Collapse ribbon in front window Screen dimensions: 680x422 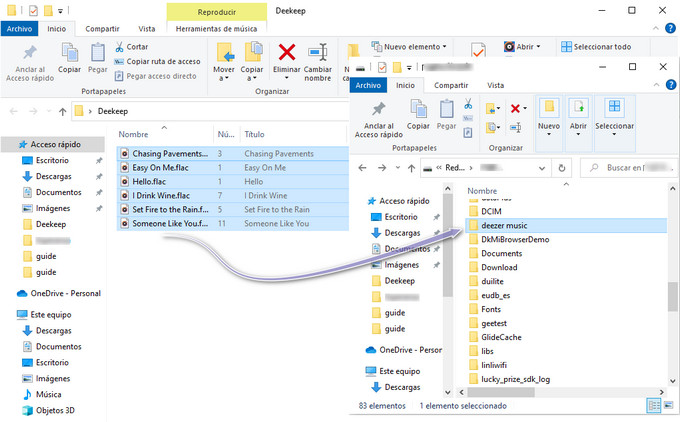656,85
